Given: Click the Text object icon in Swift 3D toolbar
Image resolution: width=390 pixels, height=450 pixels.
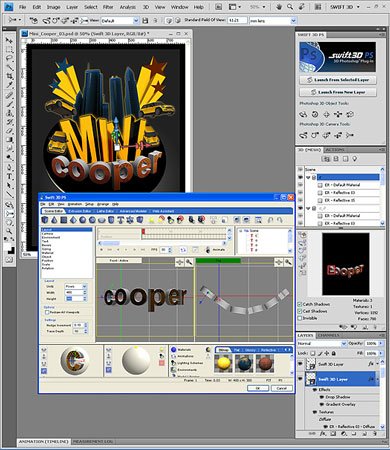Looking at the screenshot, I should pos(121,220).
